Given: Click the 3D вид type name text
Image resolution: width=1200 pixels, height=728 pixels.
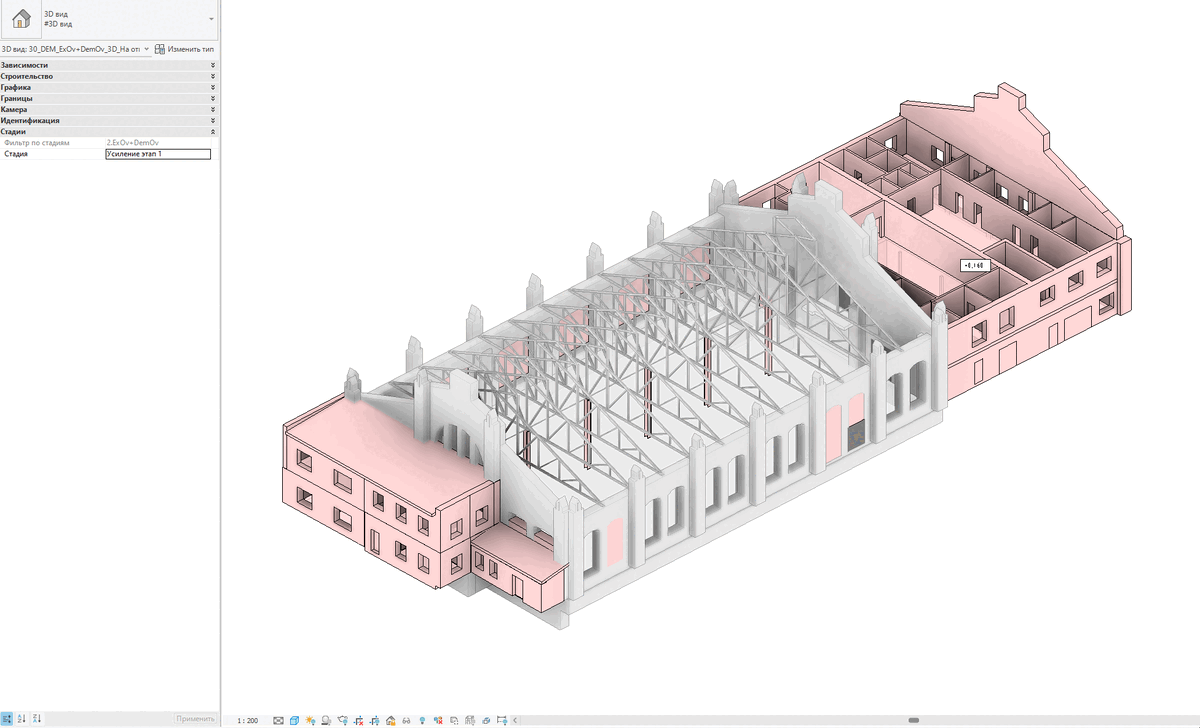Looking at the screenshot, I should pyautogui.click(x=55, y=14).
